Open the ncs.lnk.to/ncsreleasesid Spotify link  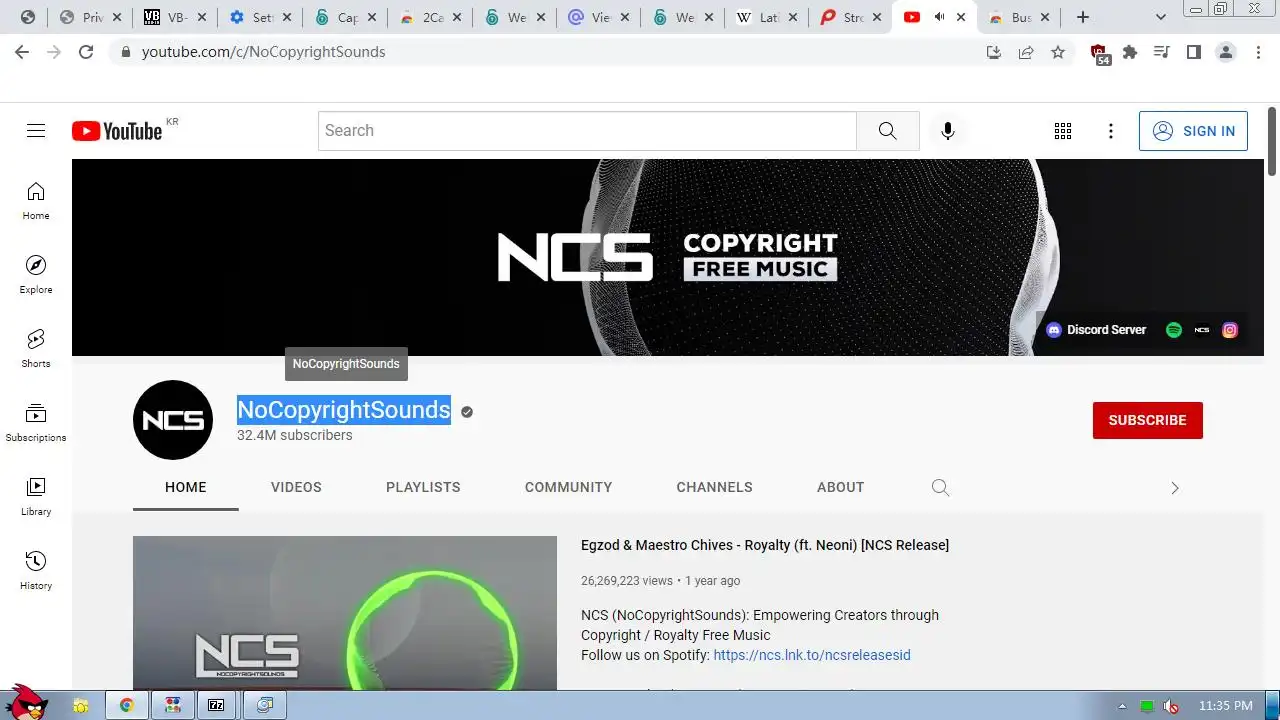point(812,655)
